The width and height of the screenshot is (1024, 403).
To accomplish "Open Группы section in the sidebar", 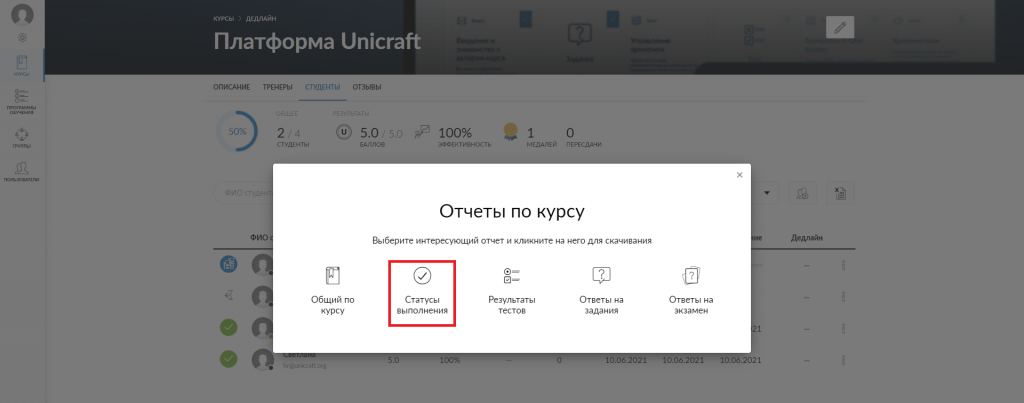I will point(22,138).
